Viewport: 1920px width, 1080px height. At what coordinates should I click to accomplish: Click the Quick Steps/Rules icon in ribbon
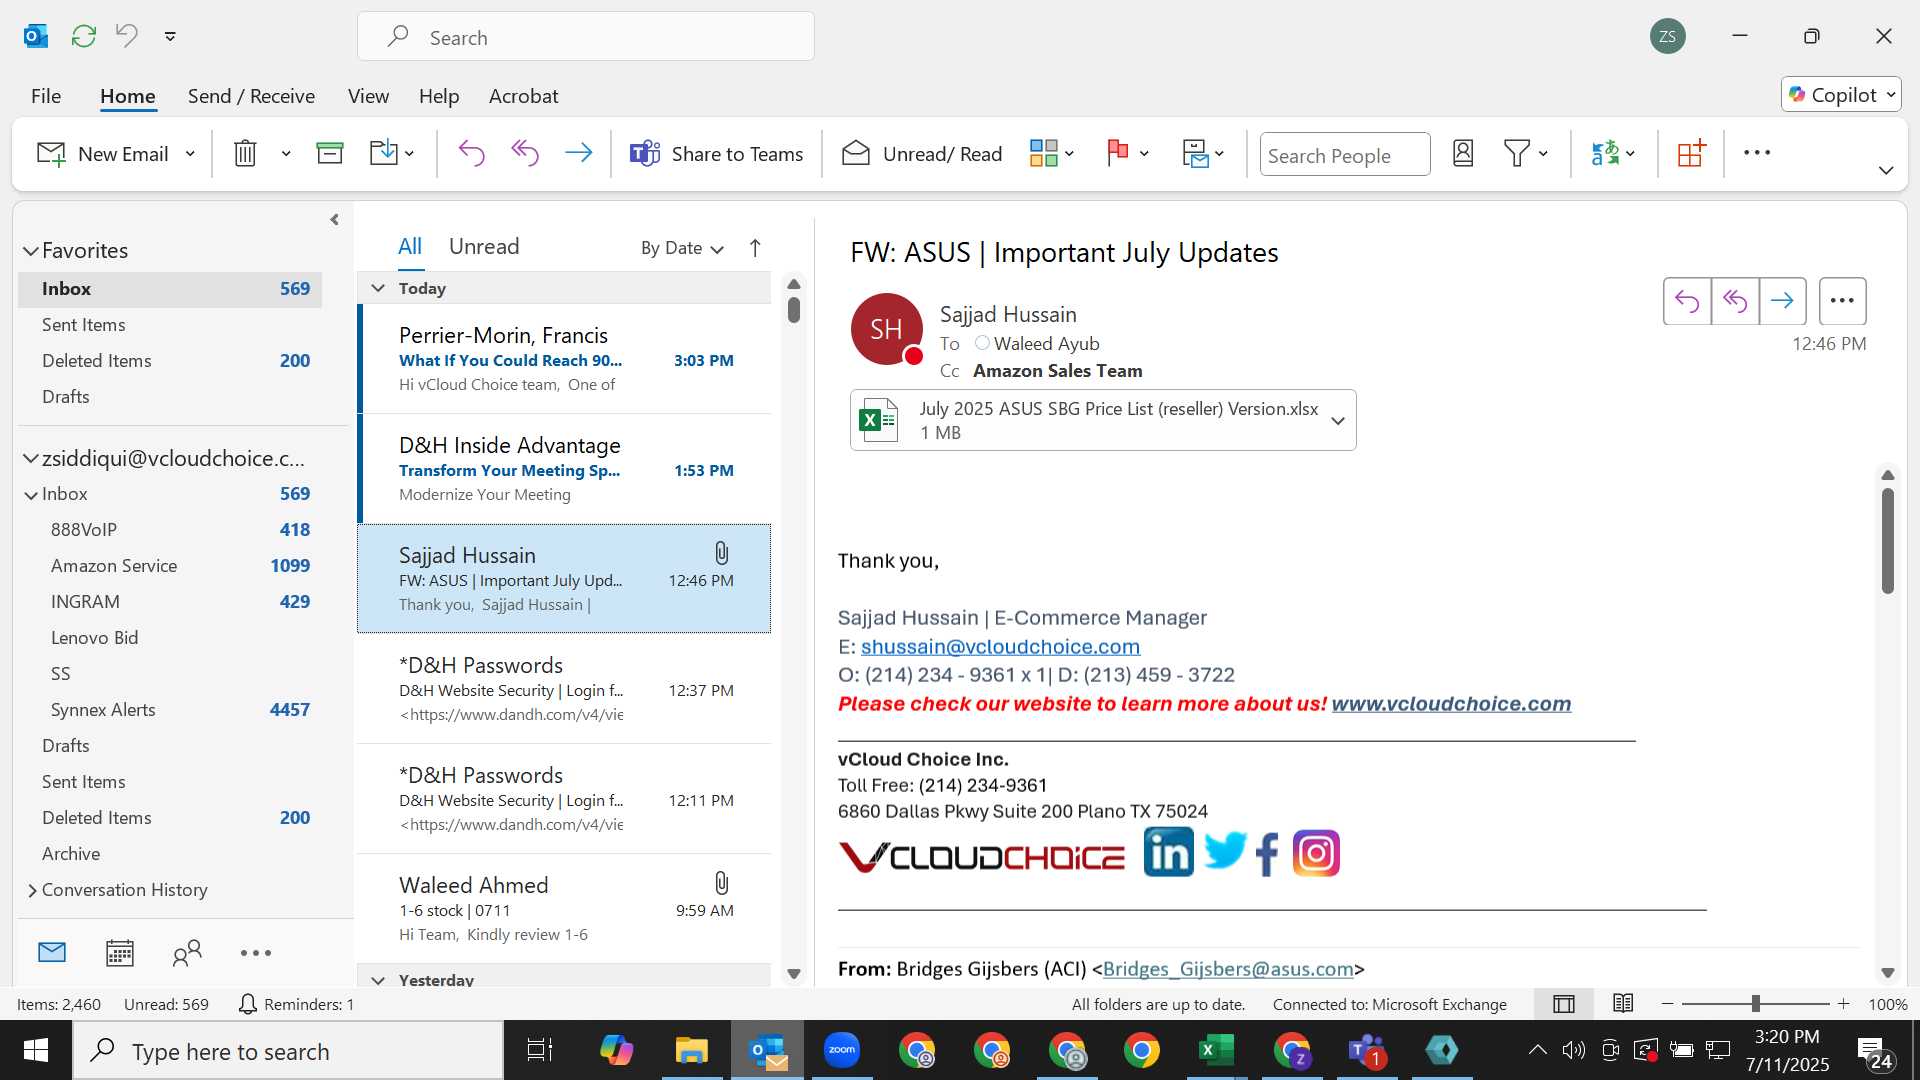(1195, 153)
